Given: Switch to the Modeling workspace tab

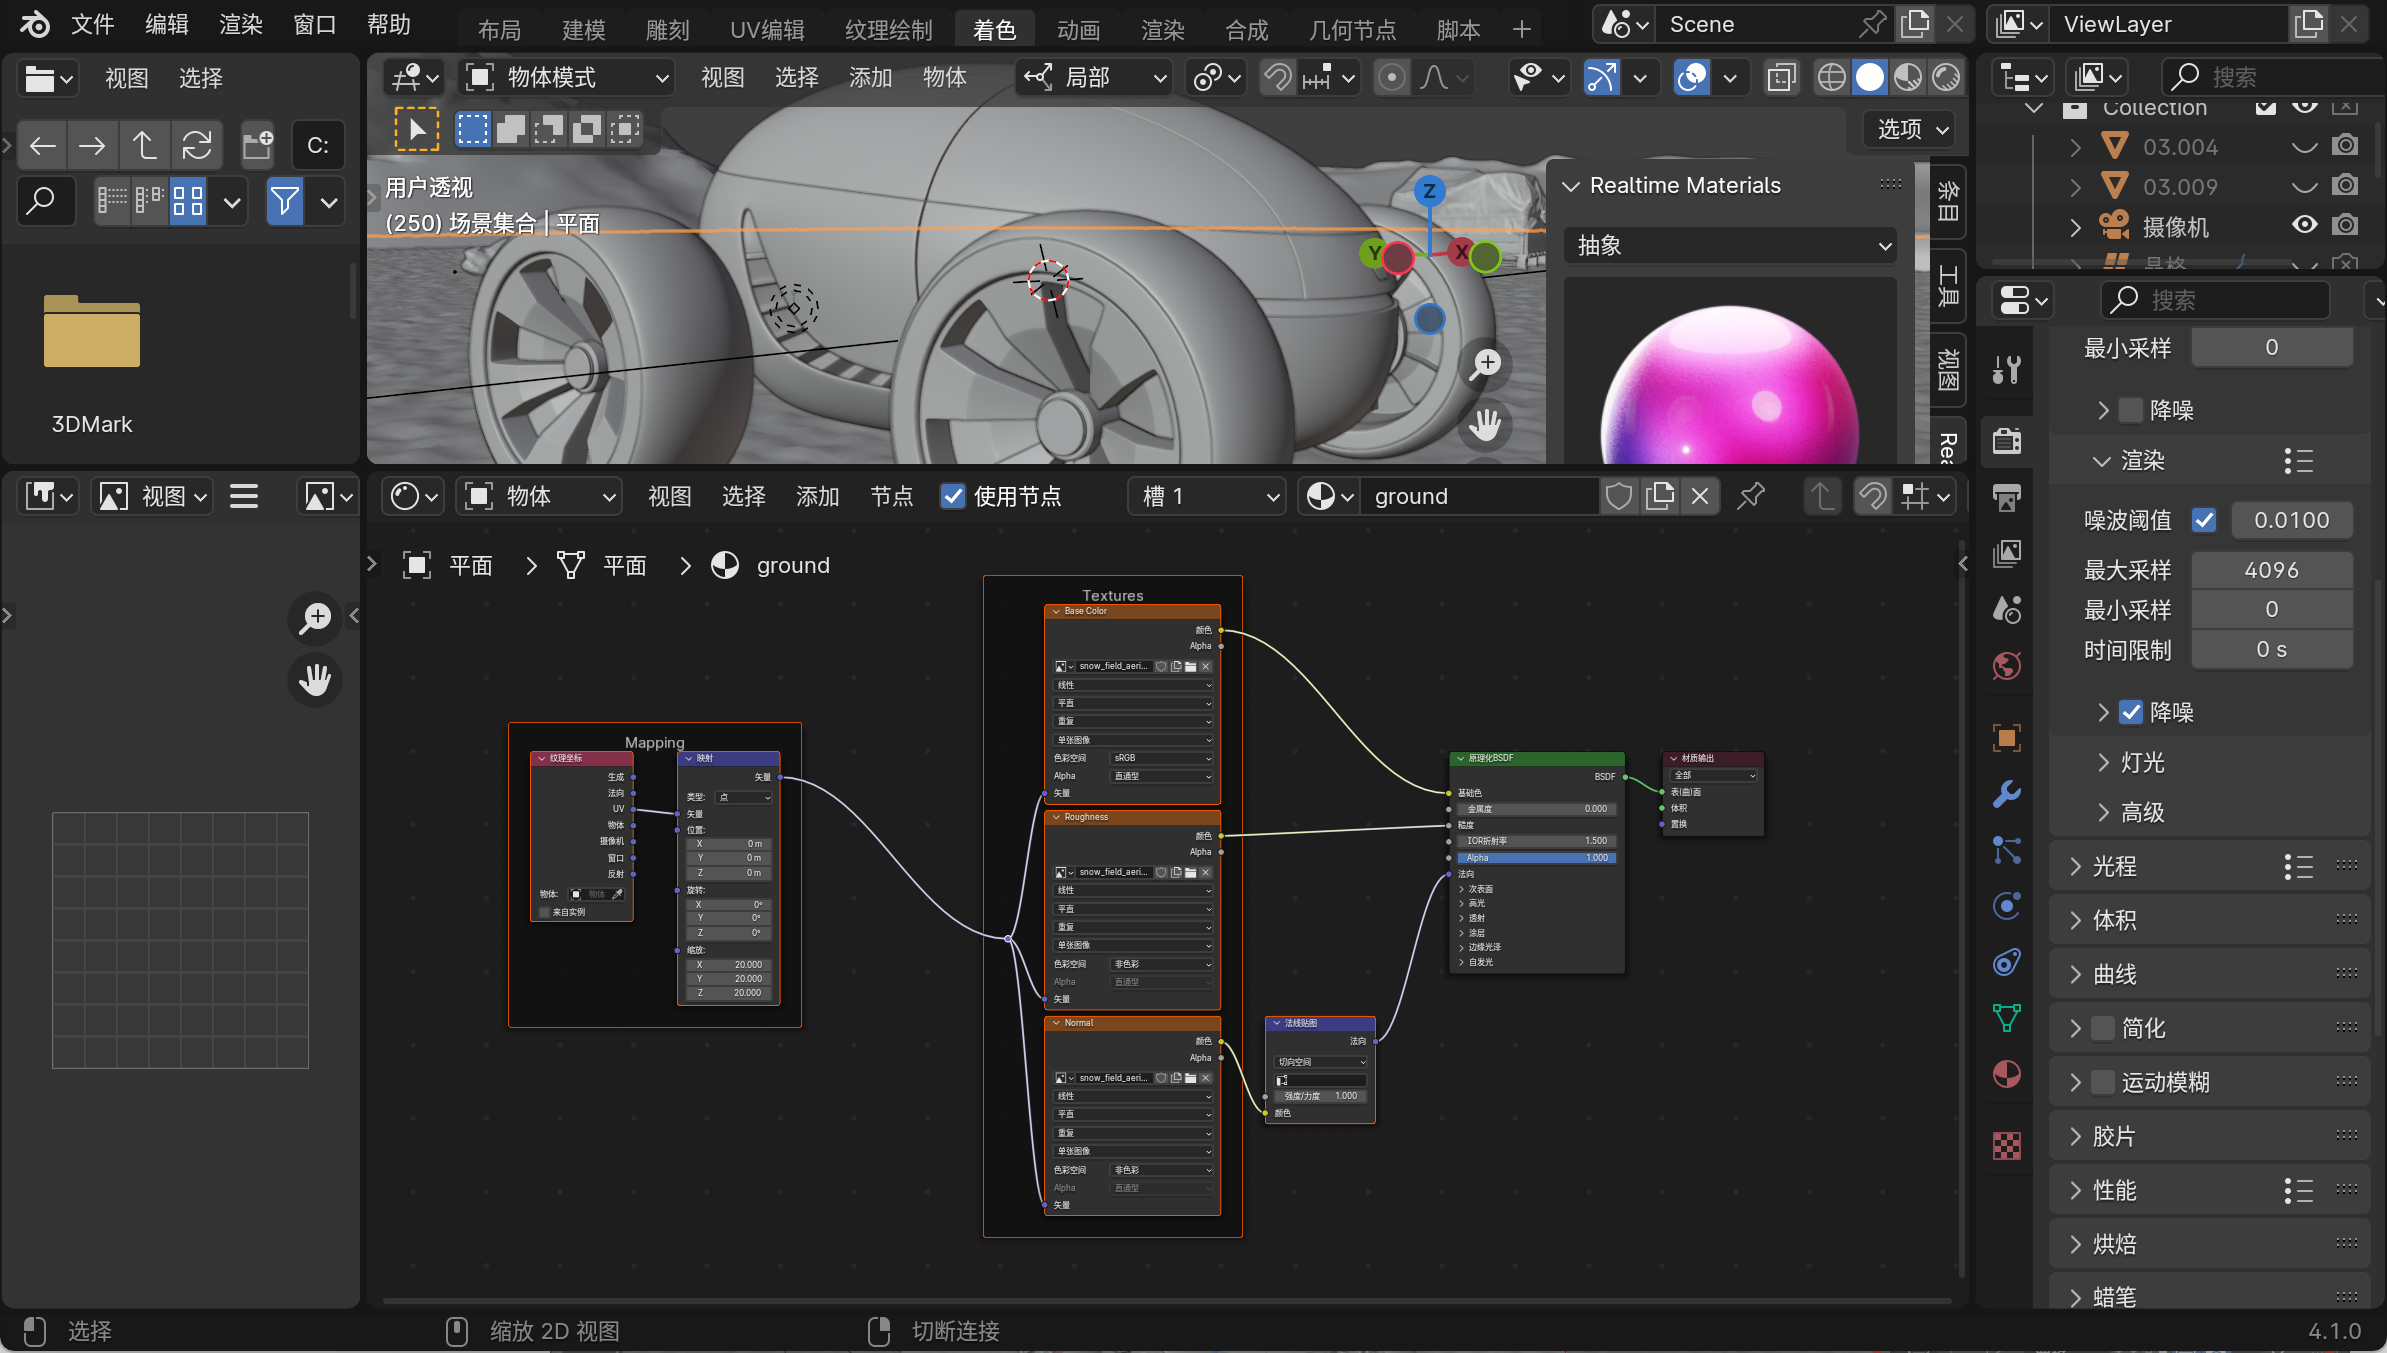Looking at the screenshot, I should click(583, 30).
